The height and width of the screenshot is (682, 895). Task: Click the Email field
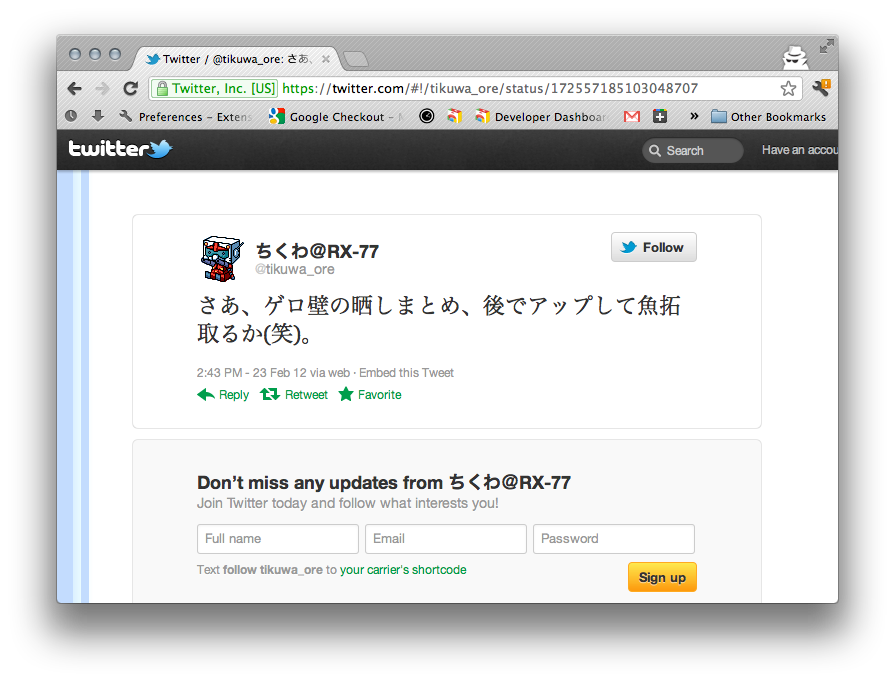pyautogui.click(x=446, y=539)
